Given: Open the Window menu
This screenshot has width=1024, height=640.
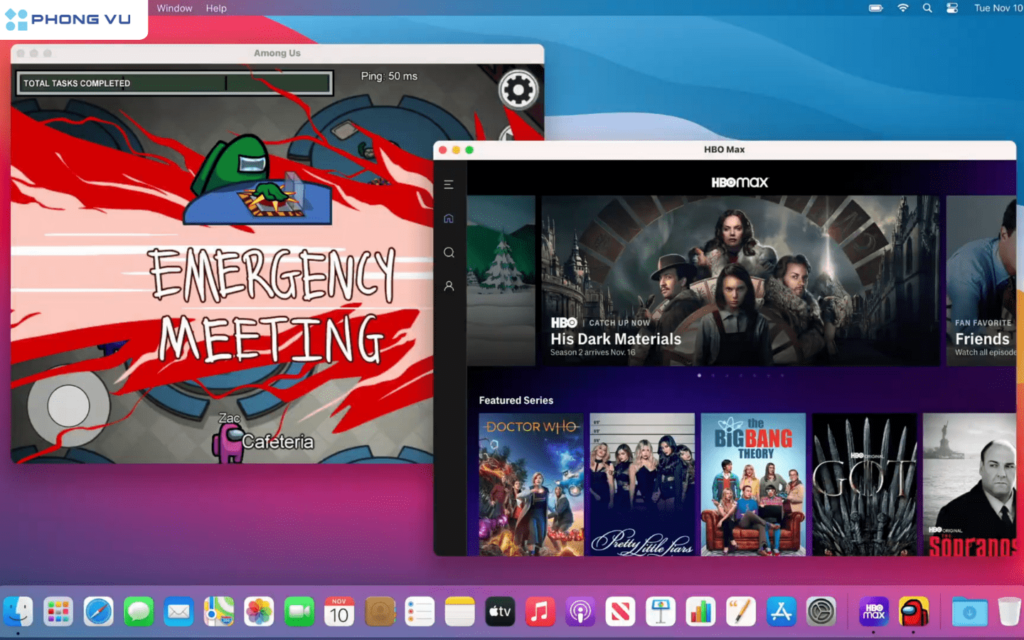Looking at the screenshot, I should point(174,8).
